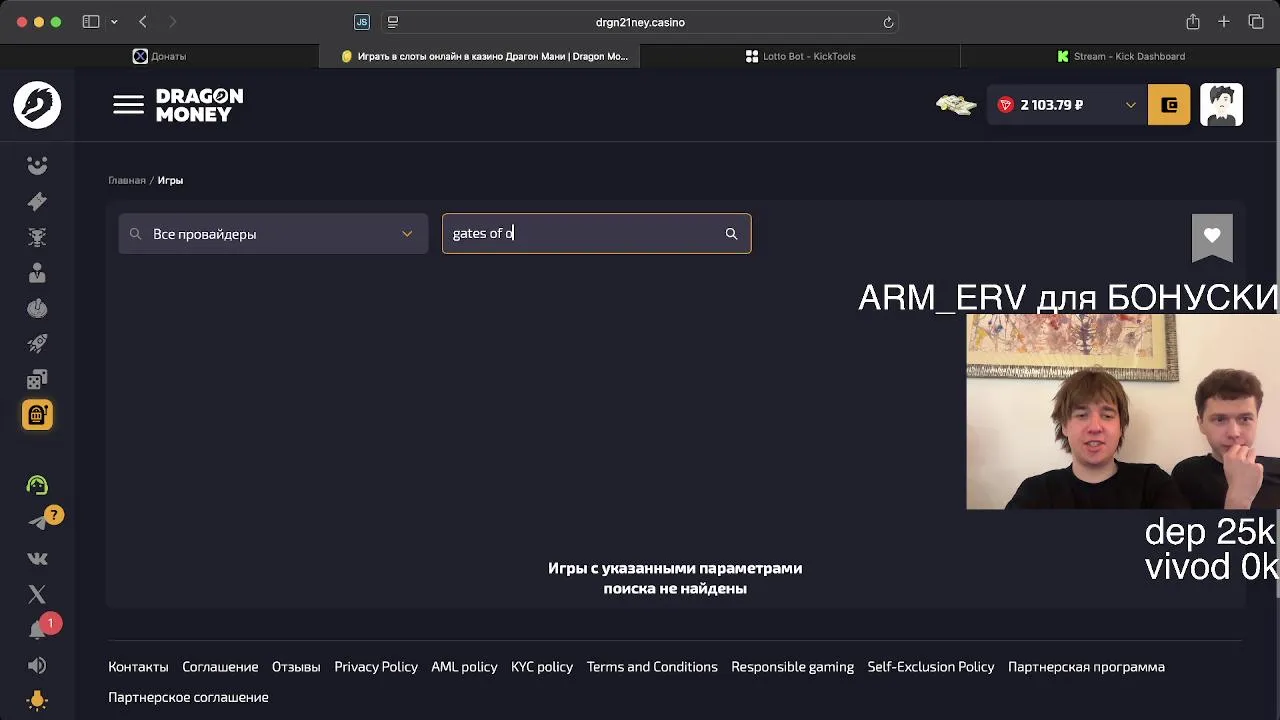Open the Отзывы footer link
This screenshot has width=1280, height=720.
[x=296, y=667]
